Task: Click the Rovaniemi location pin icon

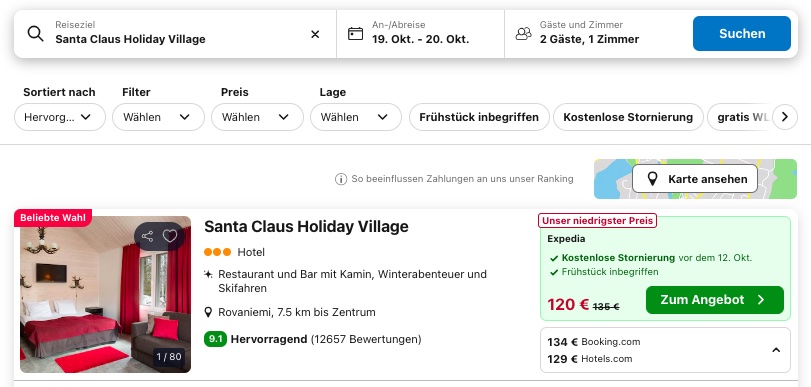Action: pyautogui.click(x=208, y=312)
